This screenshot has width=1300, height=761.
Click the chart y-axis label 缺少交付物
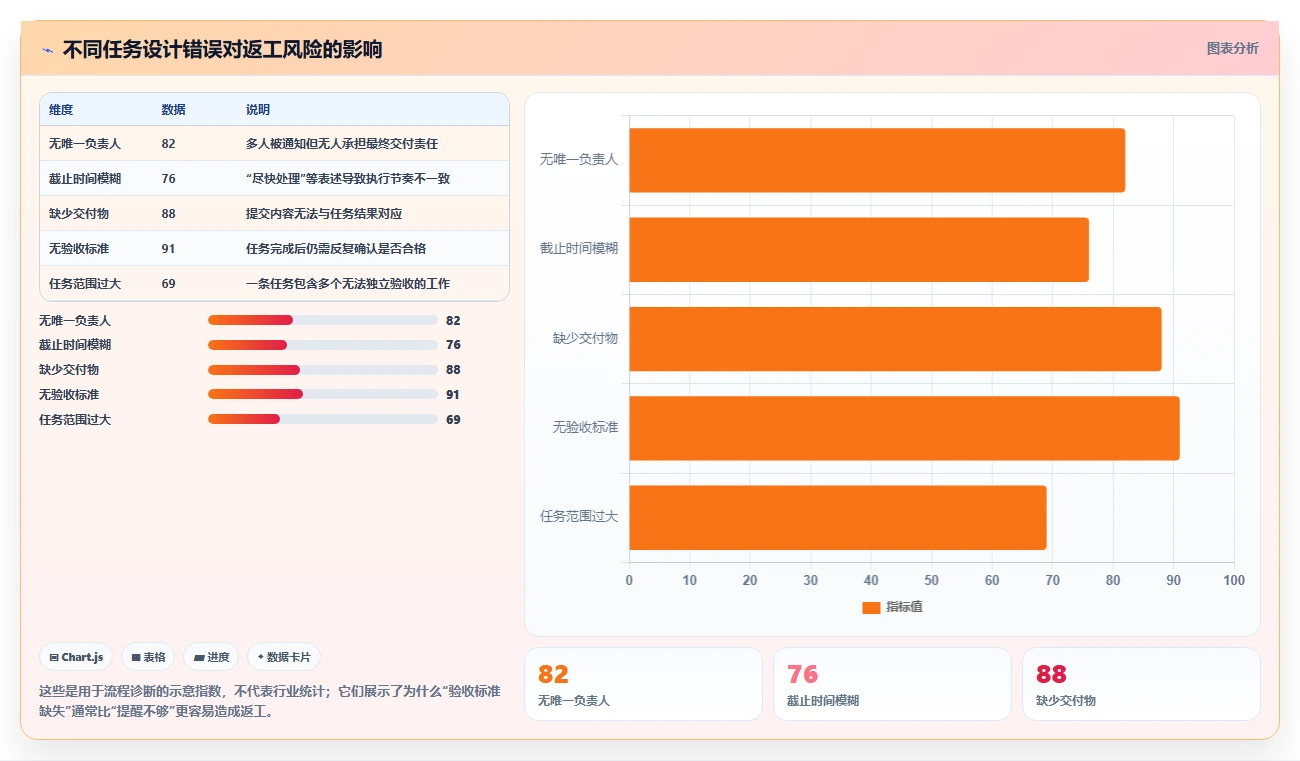585,338
